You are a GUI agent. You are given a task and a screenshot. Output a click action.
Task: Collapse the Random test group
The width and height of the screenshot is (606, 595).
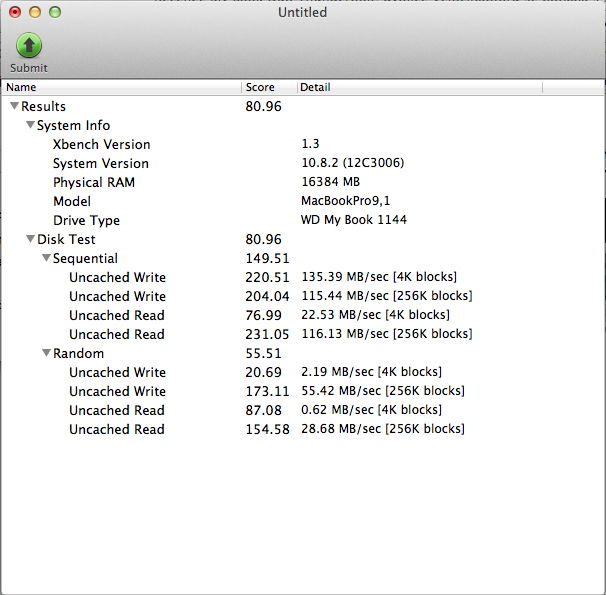coord(46,353)
